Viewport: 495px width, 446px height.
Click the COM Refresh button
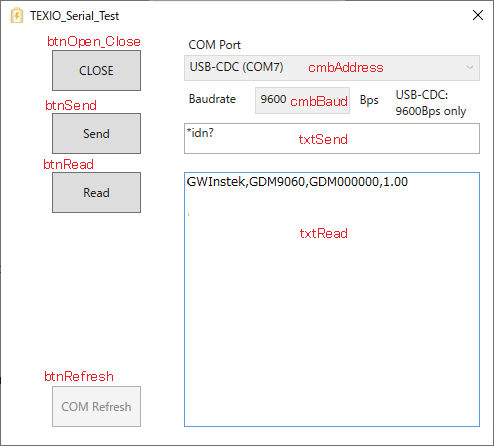(96, 406)
